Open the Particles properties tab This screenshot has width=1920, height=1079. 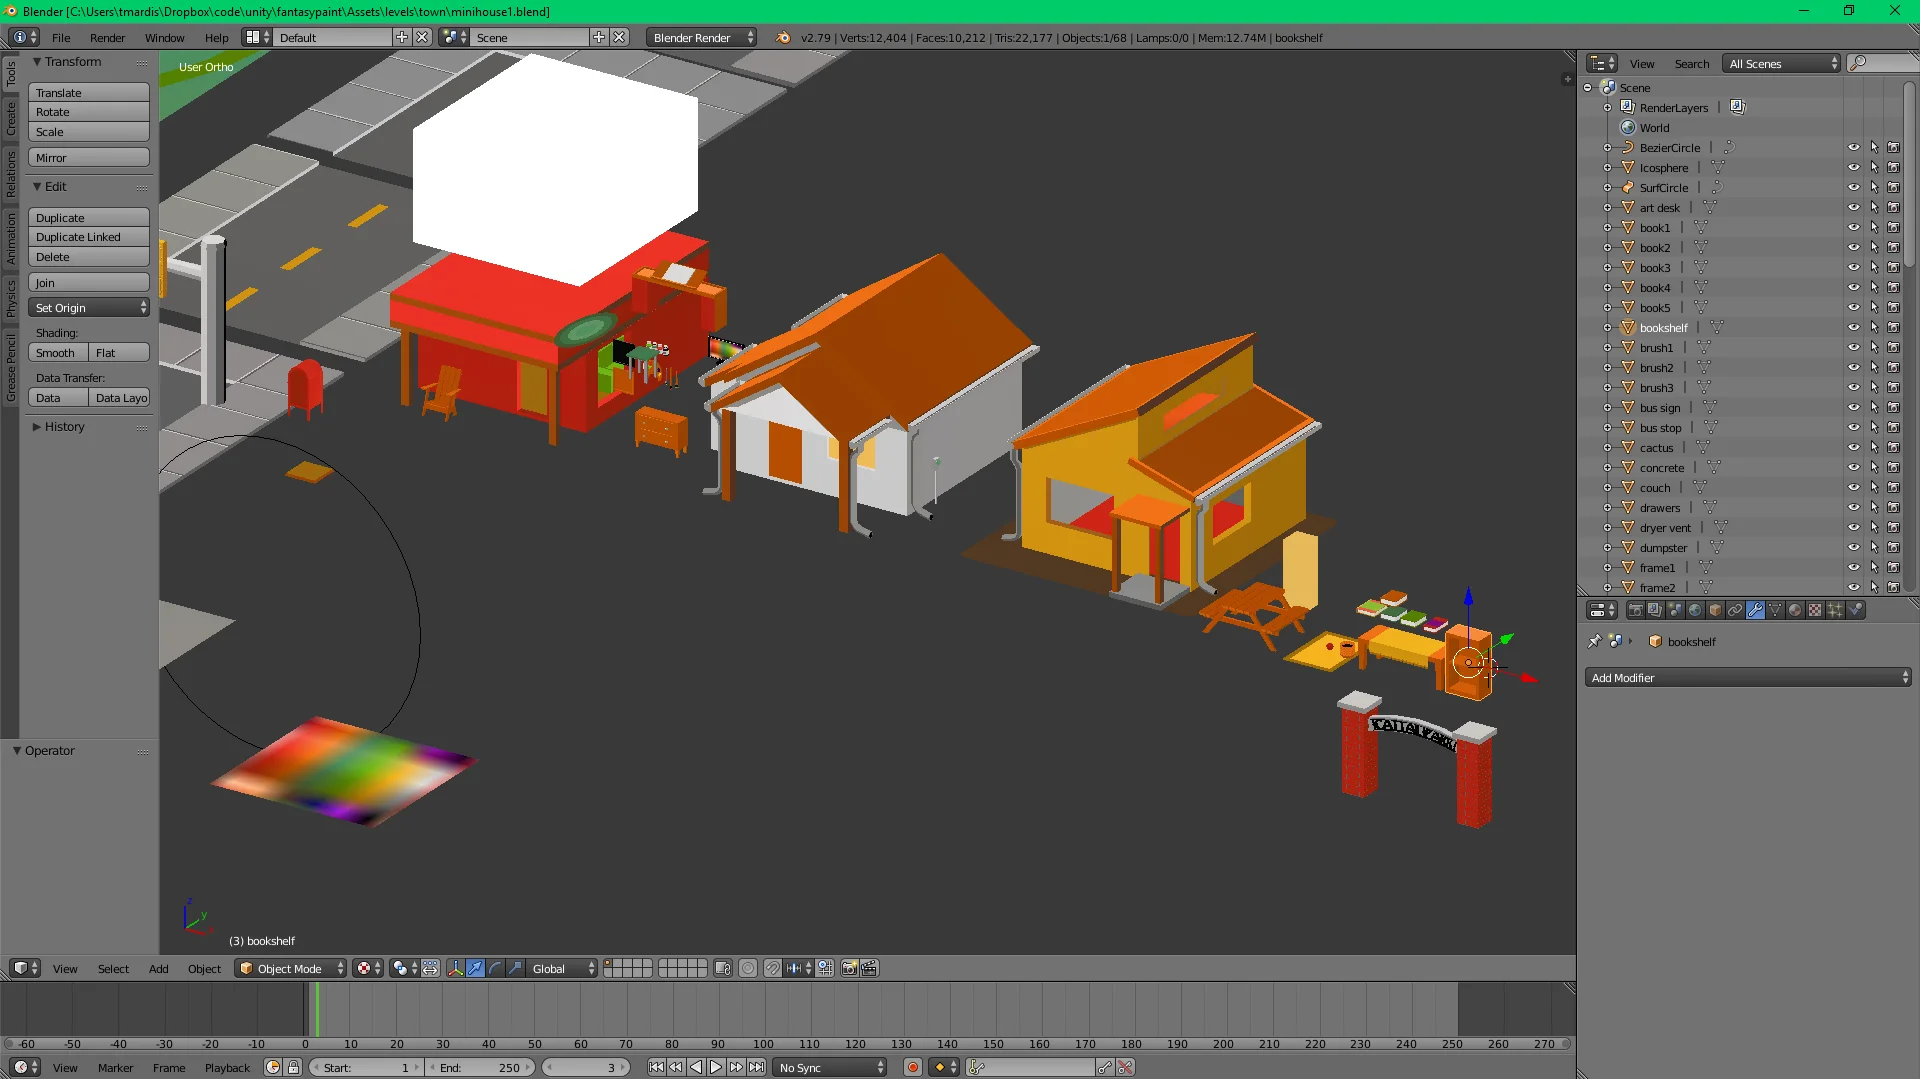point(1835,610)
